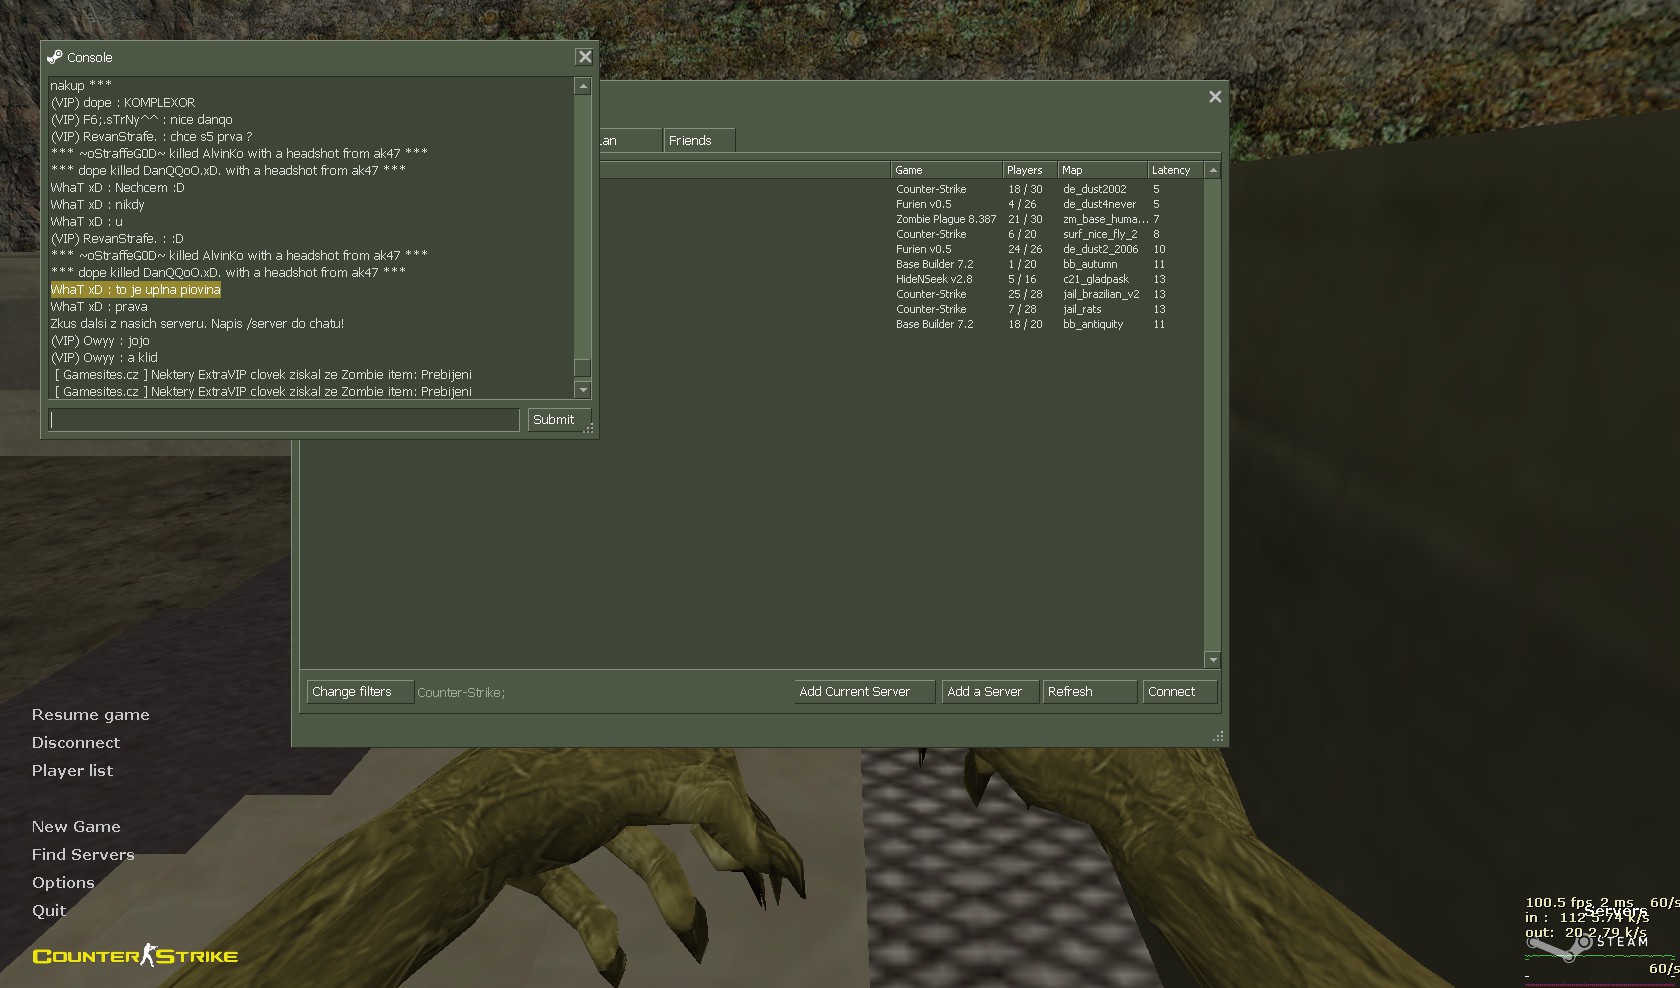Start a New Game
This screenshot has height=988, width=1680.
point(76,827)
